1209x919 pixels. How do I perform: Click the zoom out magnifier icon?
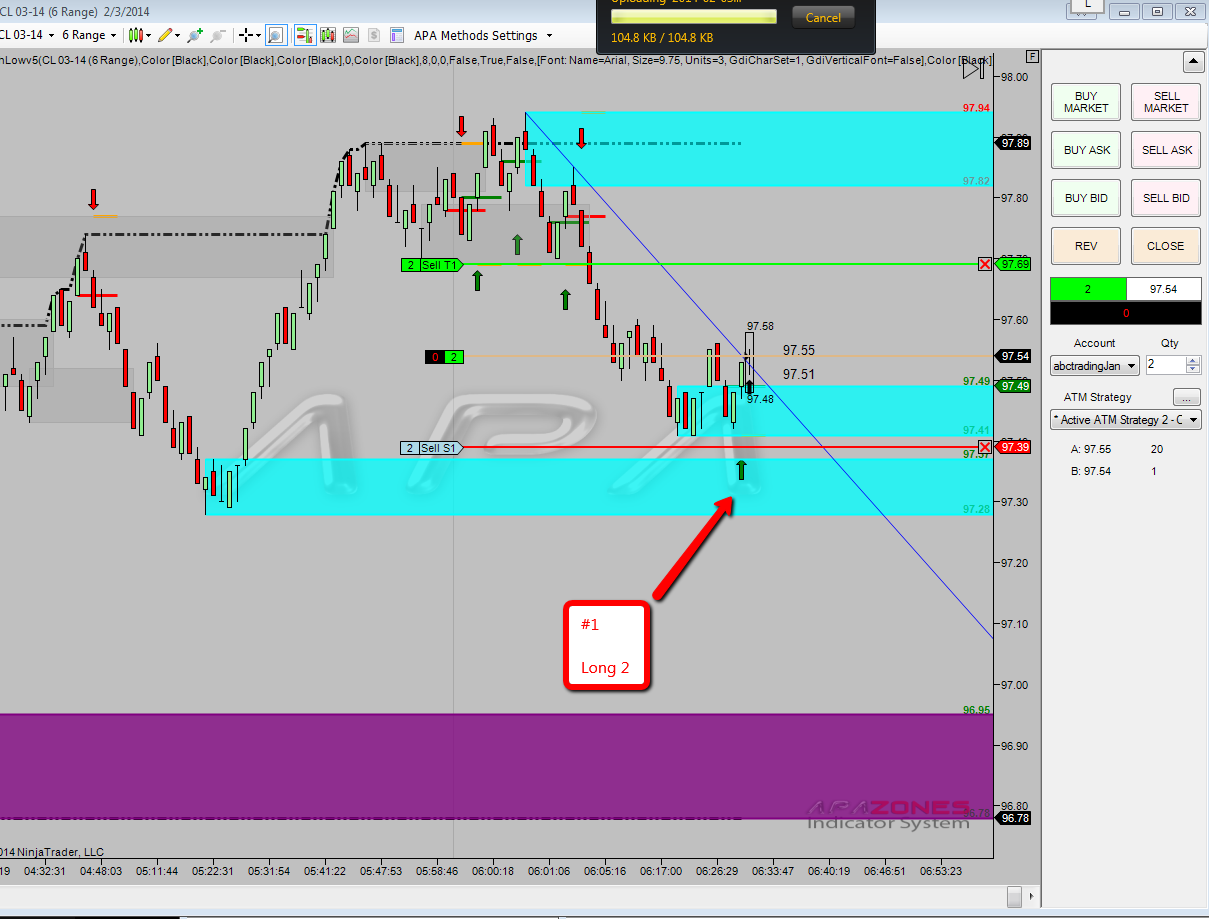(x=218, y=35)
